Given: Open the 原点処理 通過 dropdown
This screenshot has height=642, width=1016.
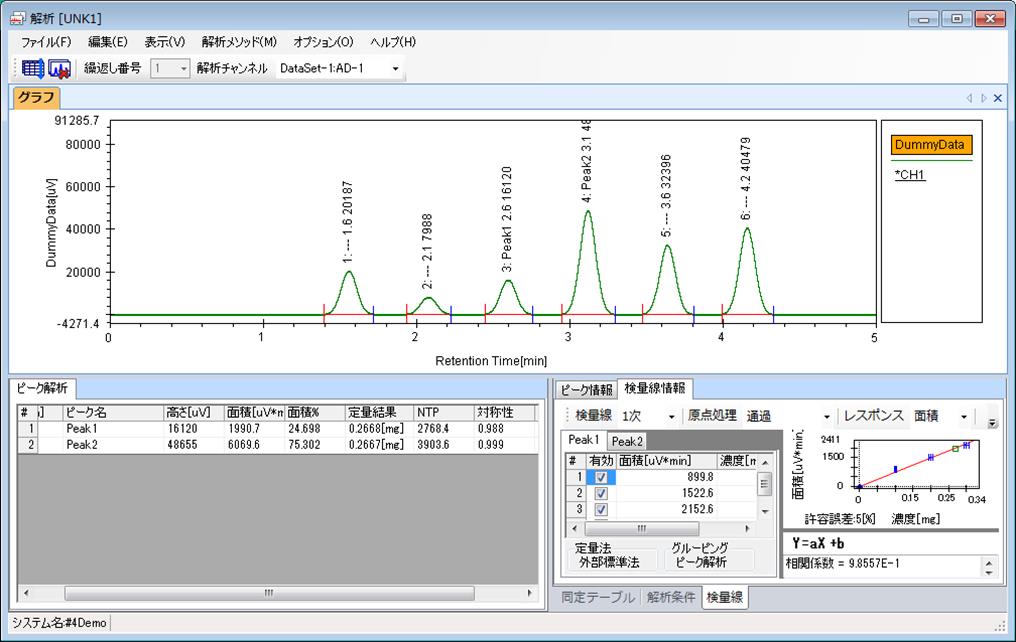Looking at the screenshot, I should coord(789,416).
